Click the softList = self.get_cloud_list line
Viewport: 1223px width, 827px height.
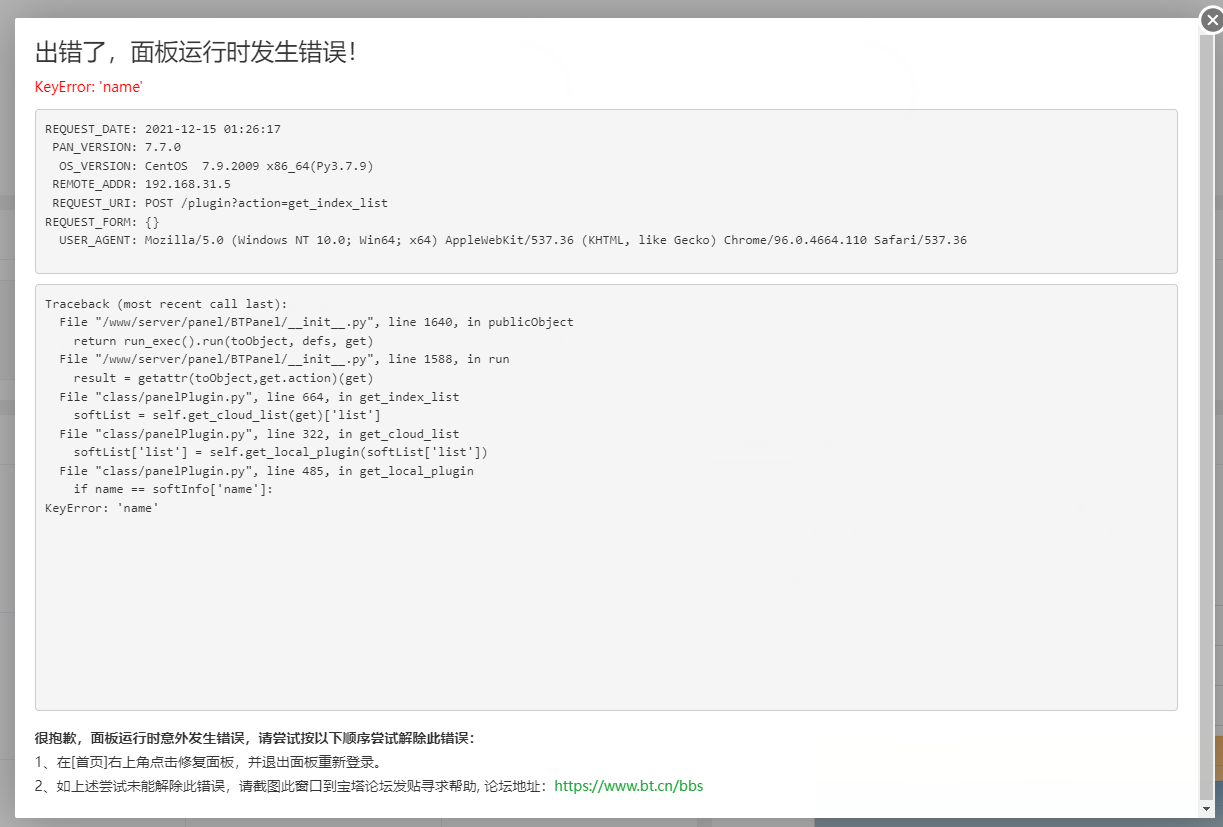tap(227, 415)
